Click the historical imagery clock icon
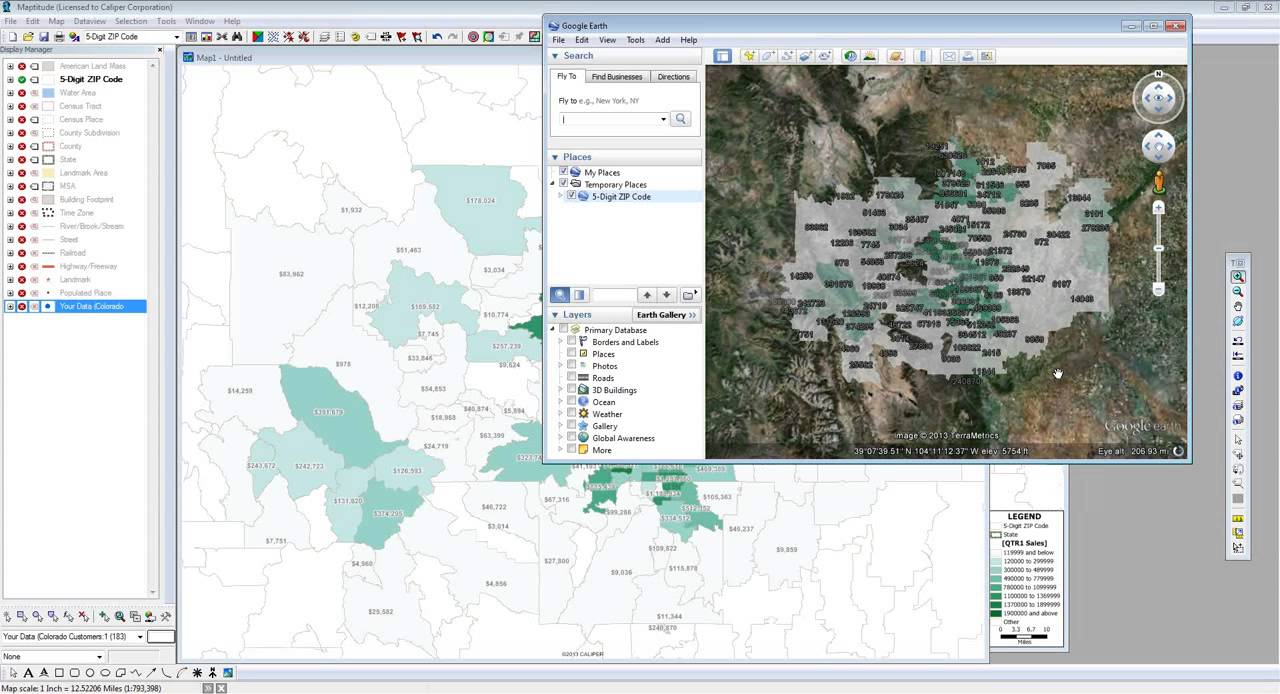This screenshot has width=1280, height=694. pos(850,56)
